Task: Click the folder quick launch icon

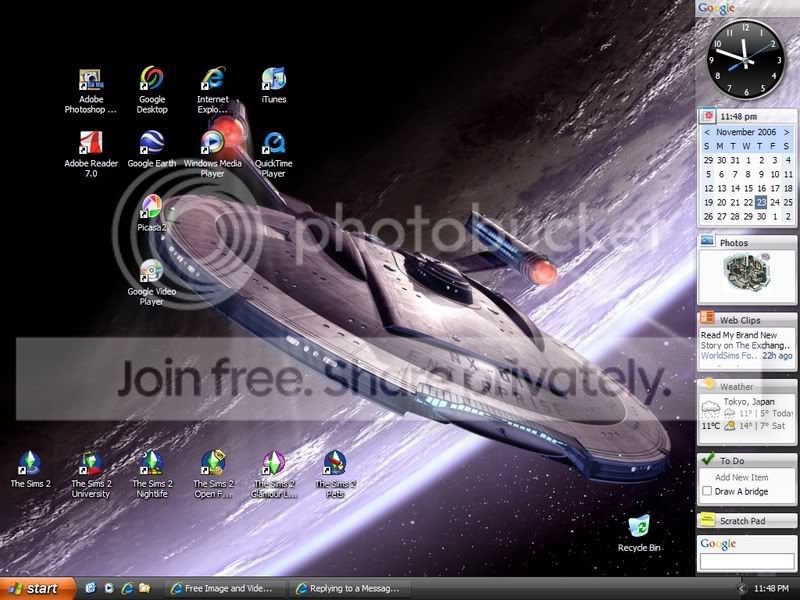Action: 145,588
